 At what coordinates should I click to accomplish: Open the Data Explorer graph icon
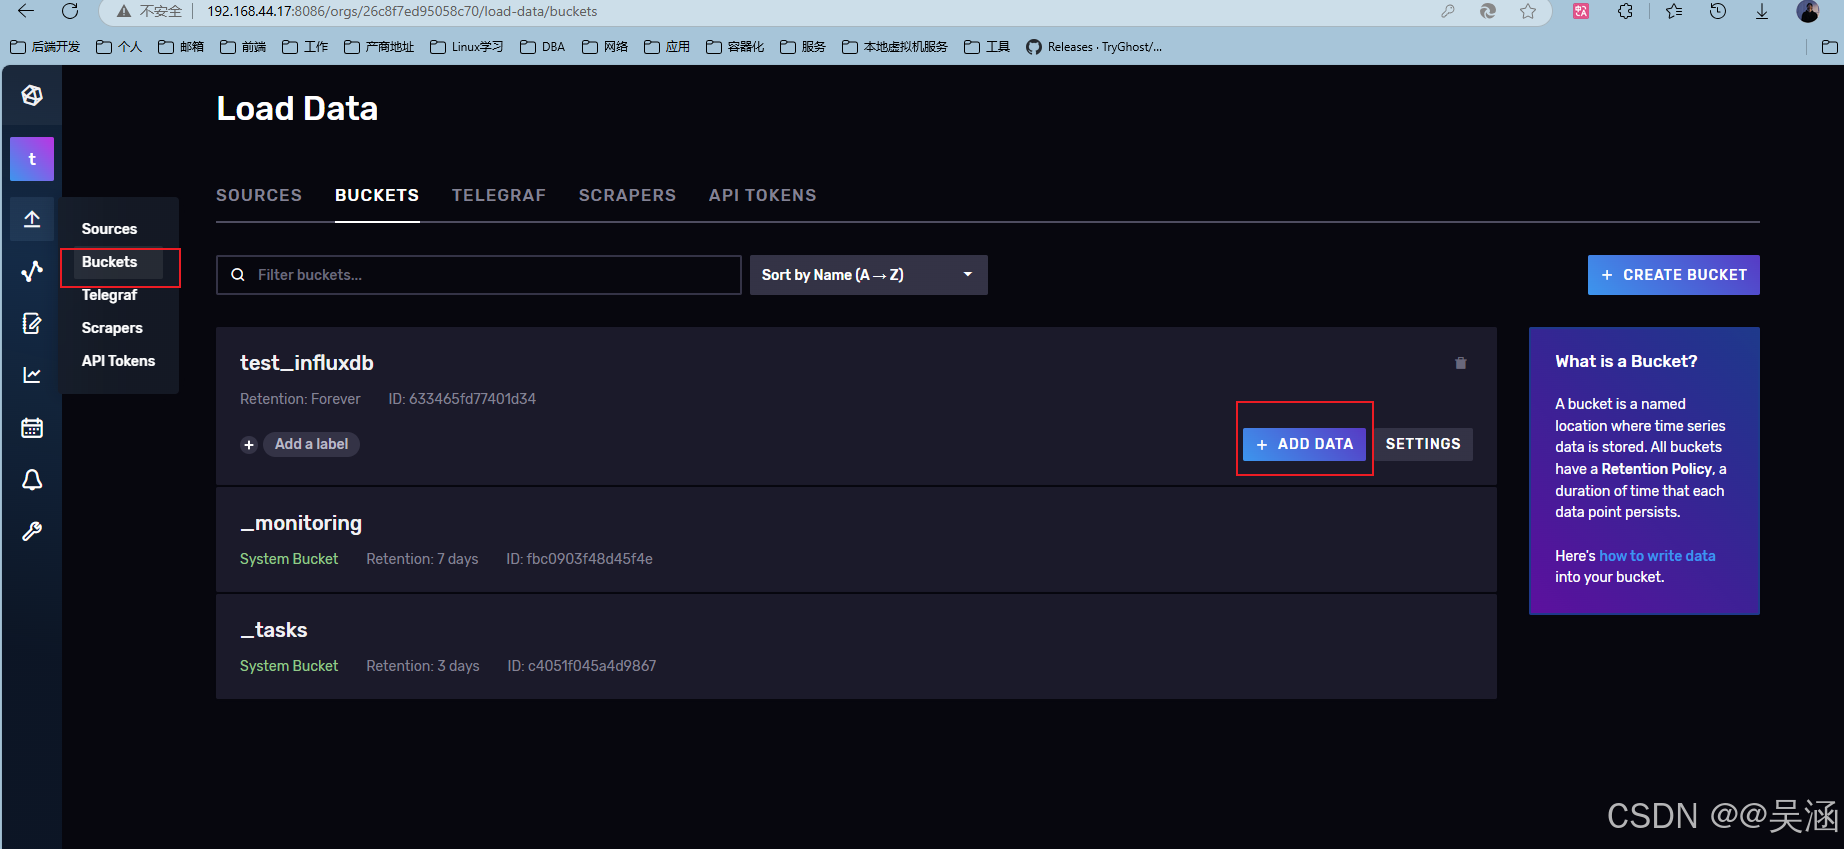point(32,271)
